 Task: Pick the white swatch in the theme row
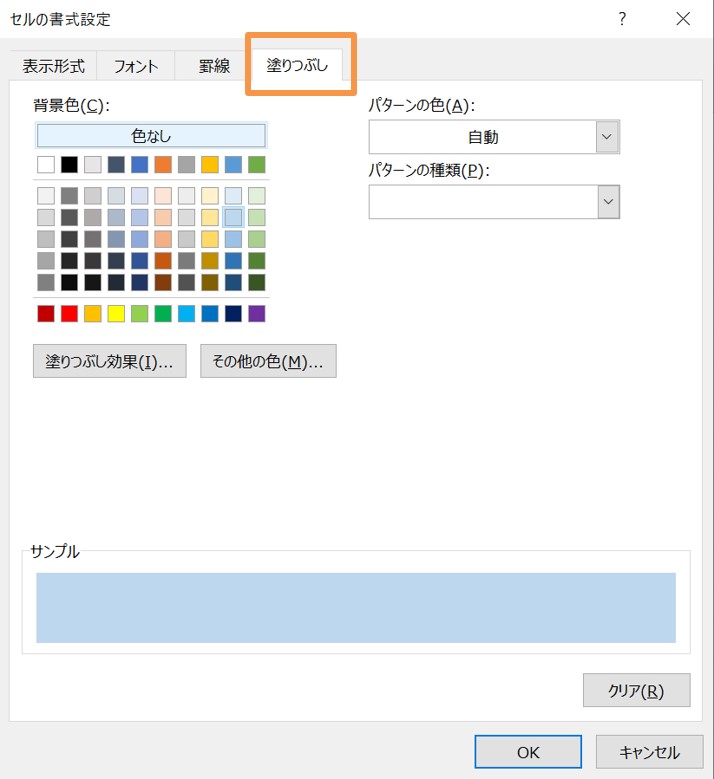46,164
